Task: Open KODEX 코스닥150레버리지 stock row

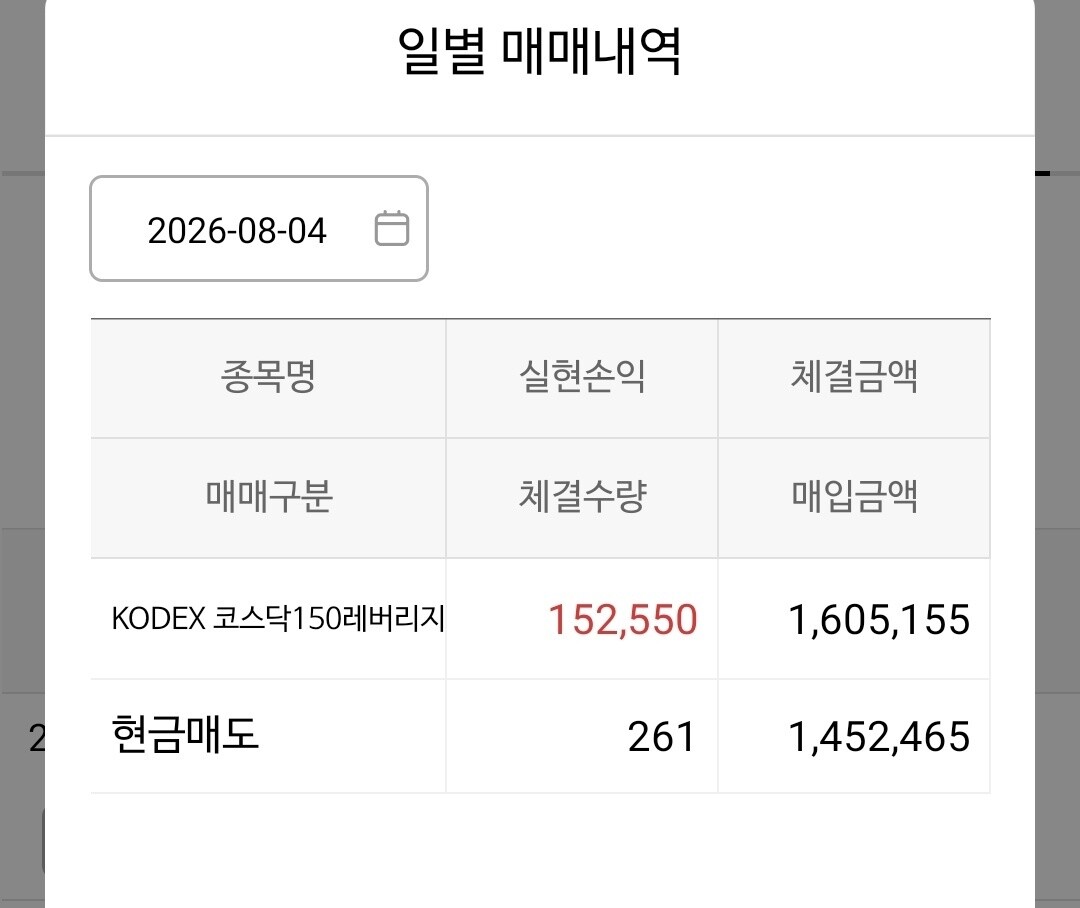Action: pos(278,618)
